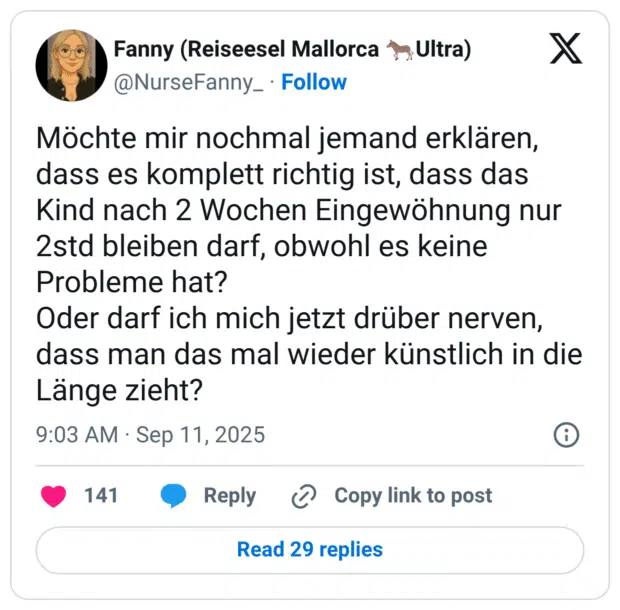The height and width of the screenshot is (610, 620).
Task: Open the @NurseFanny_ handle link
Action: (x=189, y=82)
